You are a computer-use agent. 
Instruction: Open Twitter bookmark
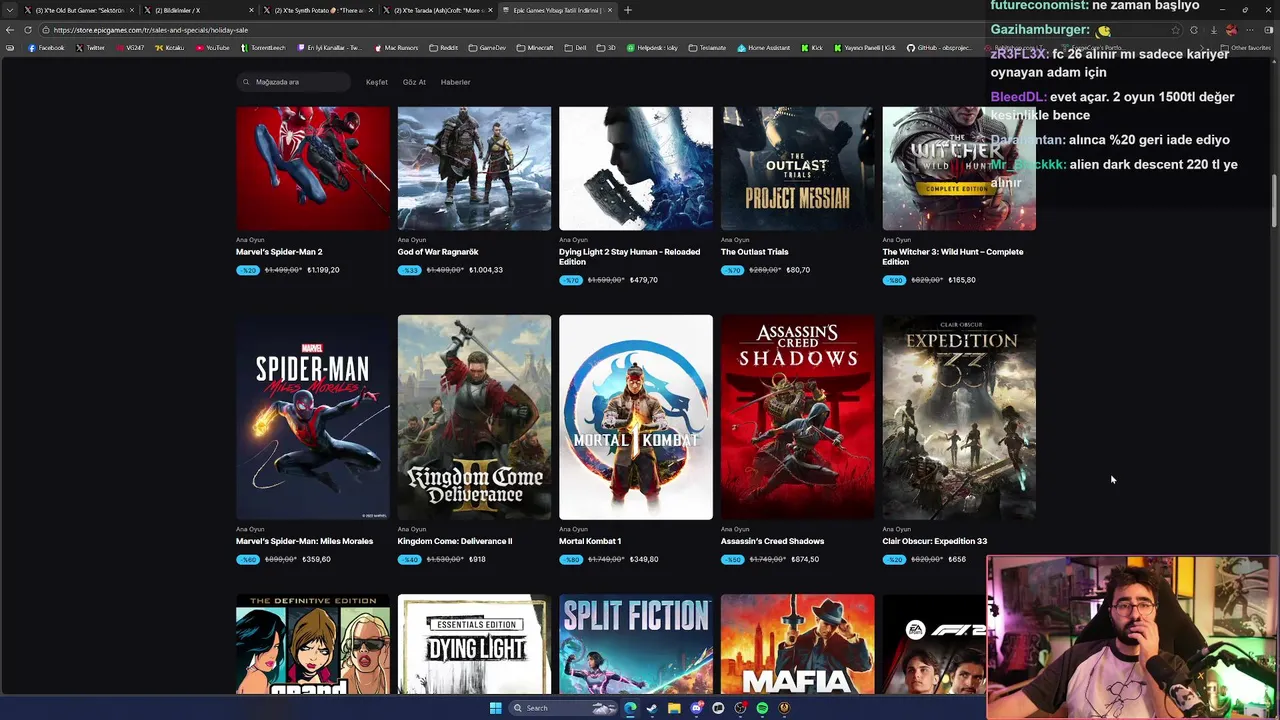pyautogui.click(x=90, y=48)
